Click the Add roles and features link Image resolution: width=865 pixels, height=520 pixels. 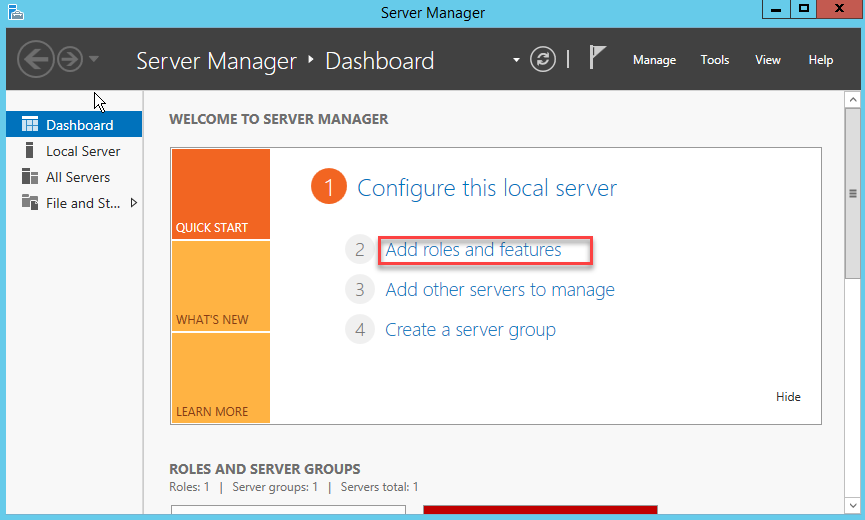(473, 250)
